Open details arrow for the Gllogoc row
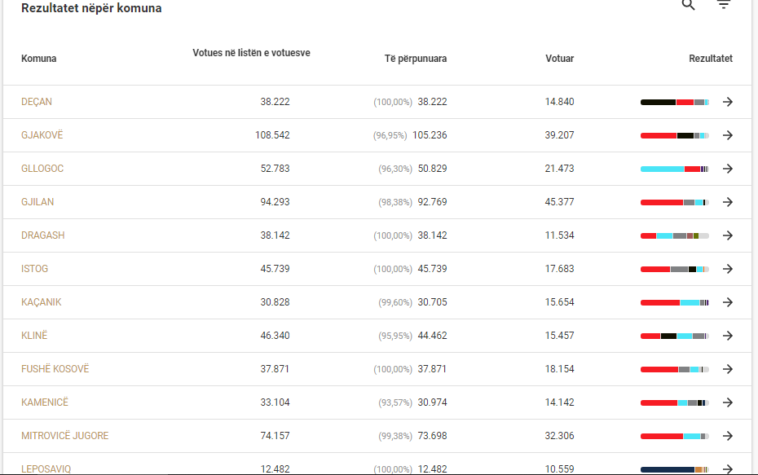The image size is (758, 475). tap(728, 169)
